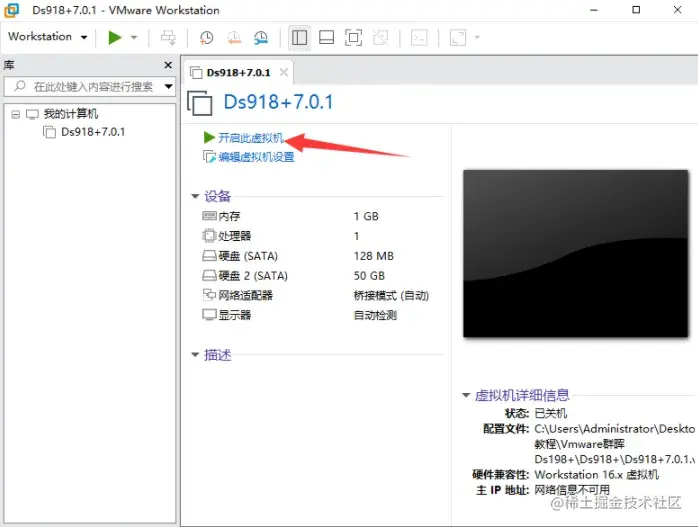
Task: Collapse the 我的计算机 tree node
Action: click(x=16, y=114)
